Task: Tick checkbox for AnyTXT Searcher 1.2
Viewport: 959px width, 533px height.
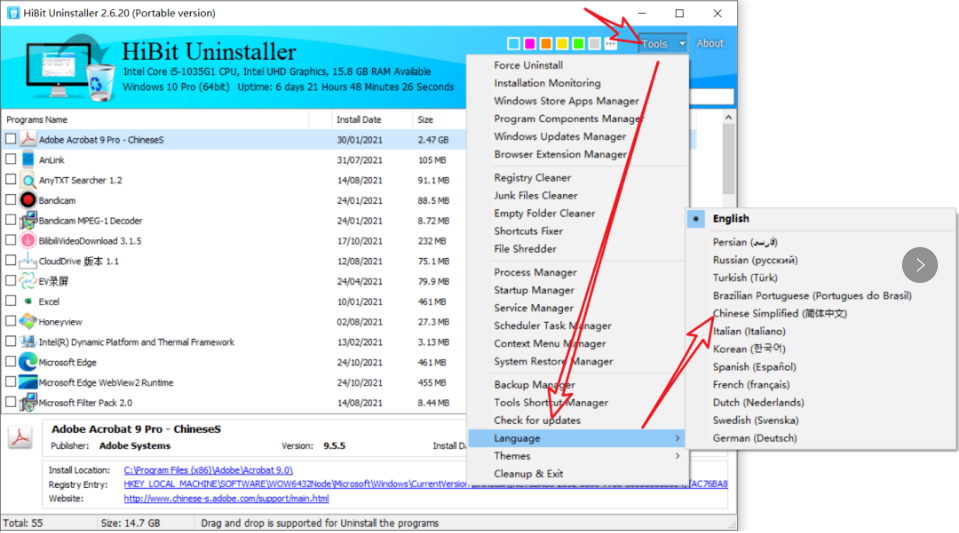Action: click(10, 179)
